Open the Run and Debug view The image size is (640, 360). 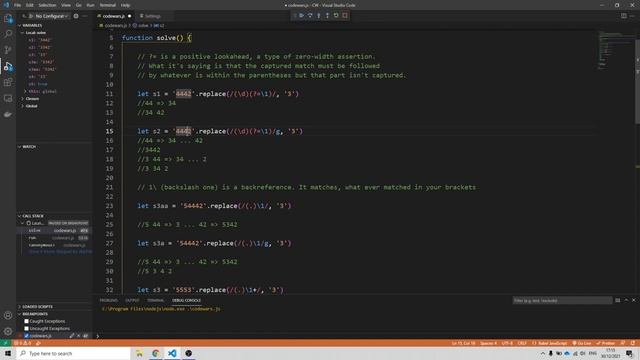tap(8, 66)
